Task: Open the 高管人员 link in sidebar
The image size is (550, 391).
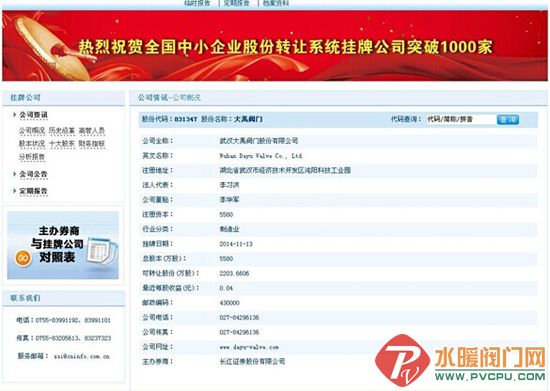Action: coord(92,130)
